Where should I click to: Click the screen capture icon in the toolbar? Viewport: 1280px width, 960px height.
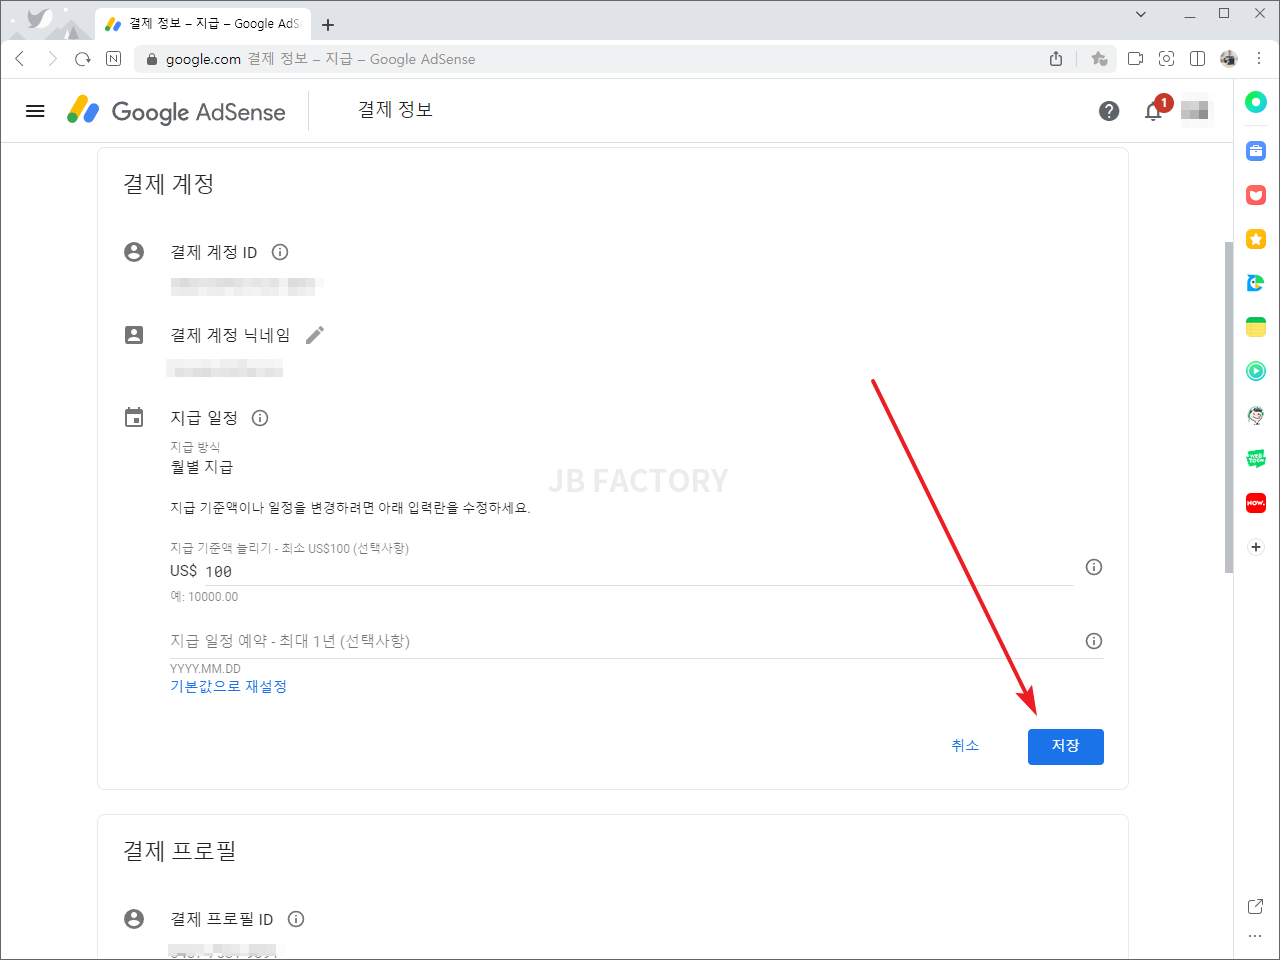pos(1166,59)
